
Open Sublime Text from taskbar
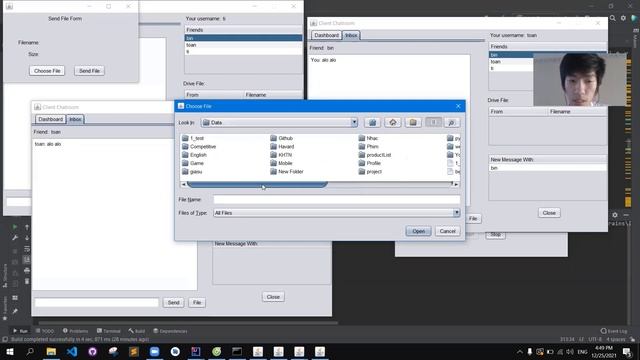[134, 351]
